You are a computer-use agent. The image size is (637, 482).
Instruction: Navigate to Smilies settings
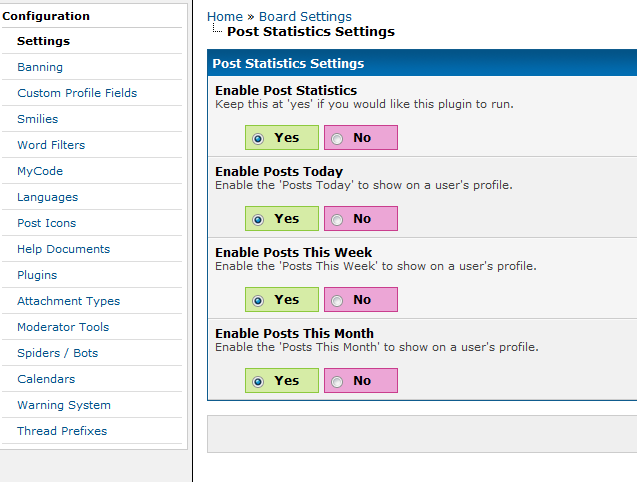click(38, 119)
